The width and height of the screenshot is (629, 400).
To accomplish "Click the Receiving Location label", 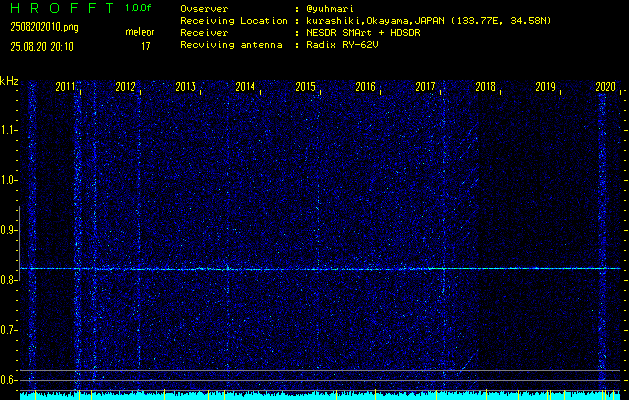I will coord(234,21).
